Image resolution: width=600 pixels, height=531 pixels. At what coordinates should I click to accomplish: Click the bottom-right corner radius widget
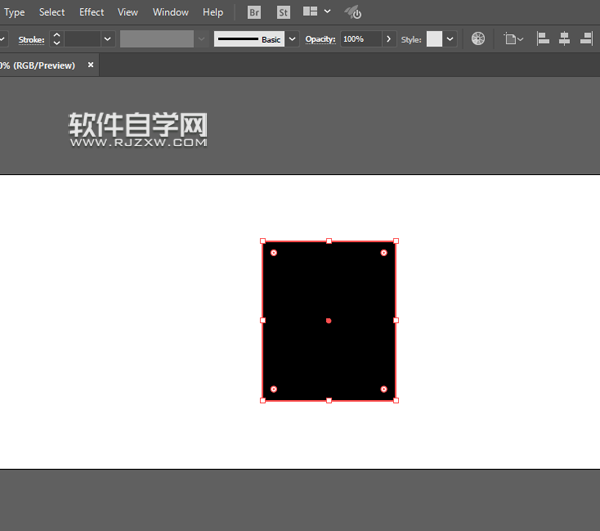point(384,389)
